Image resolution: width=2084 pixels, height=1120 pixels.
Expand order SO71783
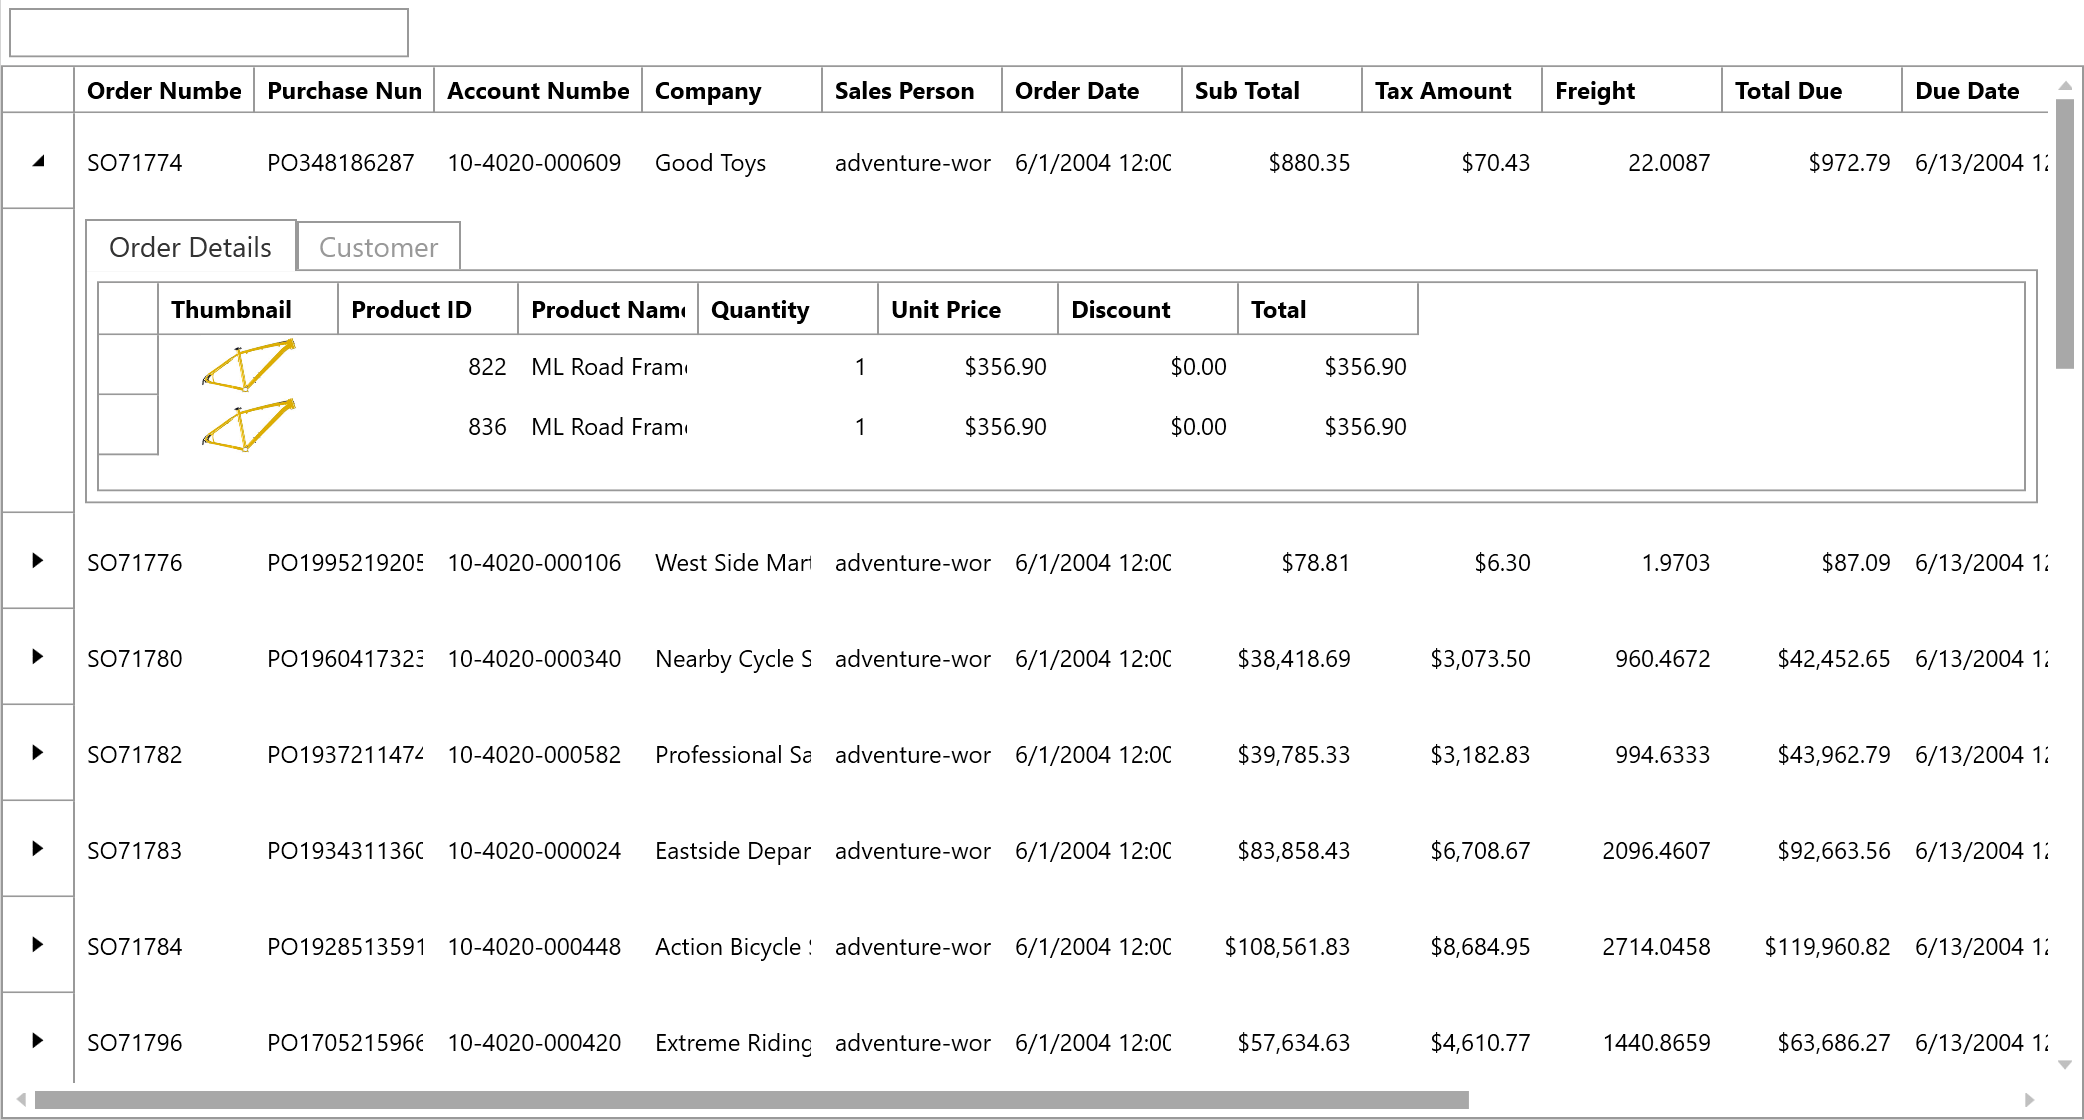point(38,849)
